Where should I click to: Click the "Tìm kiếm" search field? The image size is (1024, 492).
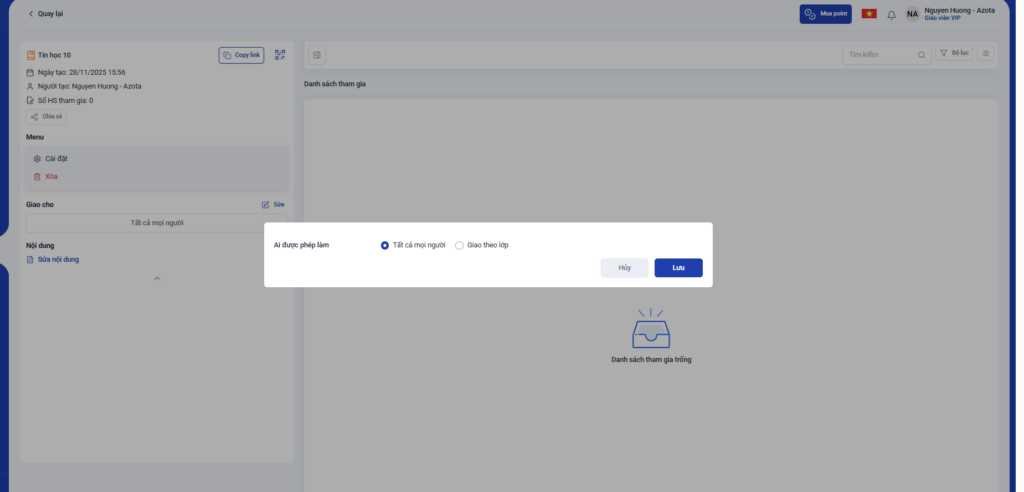coord(878,55)
